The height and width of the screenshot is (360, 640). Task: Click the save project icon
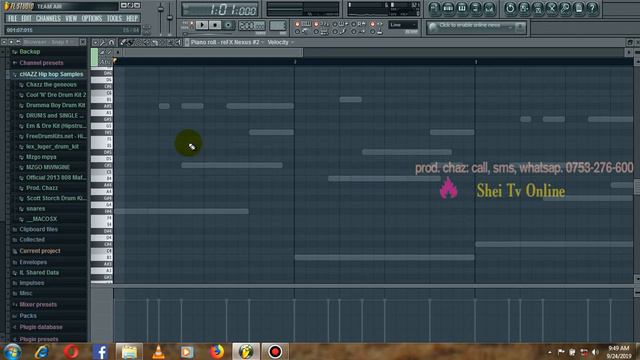click(524, 8)
